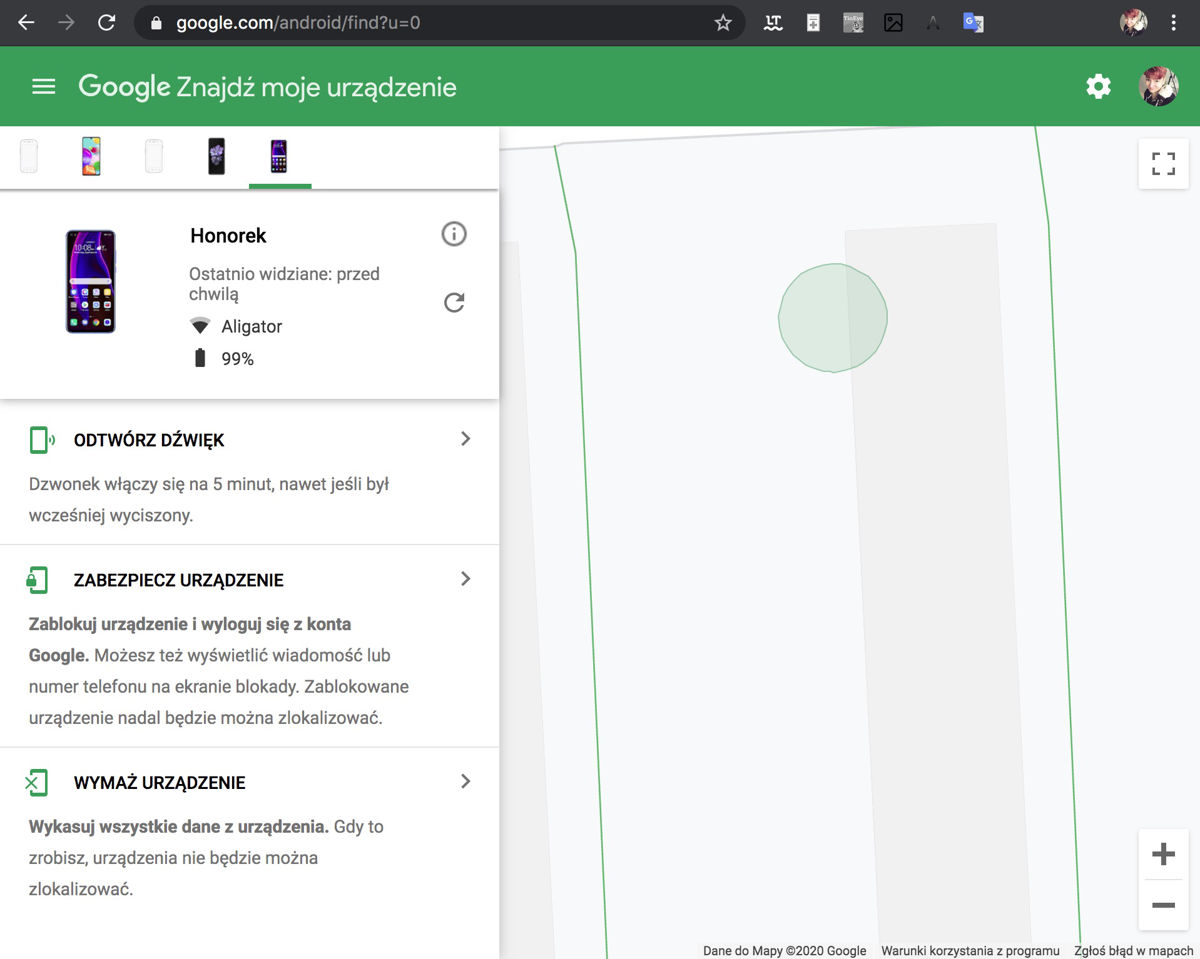Expand the ODTWÓRZ DŹWIĘK chevron
Viewport: 1200px width, 959px height.
465,439
